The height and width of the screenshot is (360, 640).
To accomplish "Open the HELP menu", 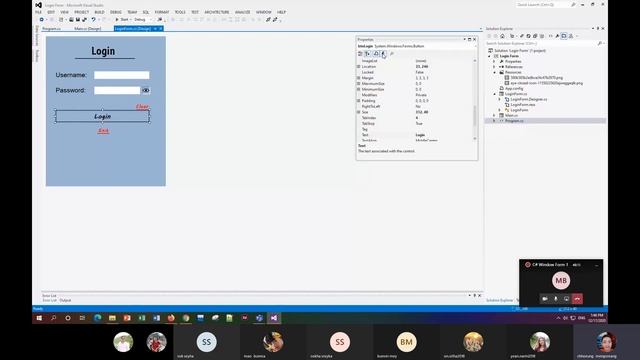I will pyautogui.click(x=281, y=12).
